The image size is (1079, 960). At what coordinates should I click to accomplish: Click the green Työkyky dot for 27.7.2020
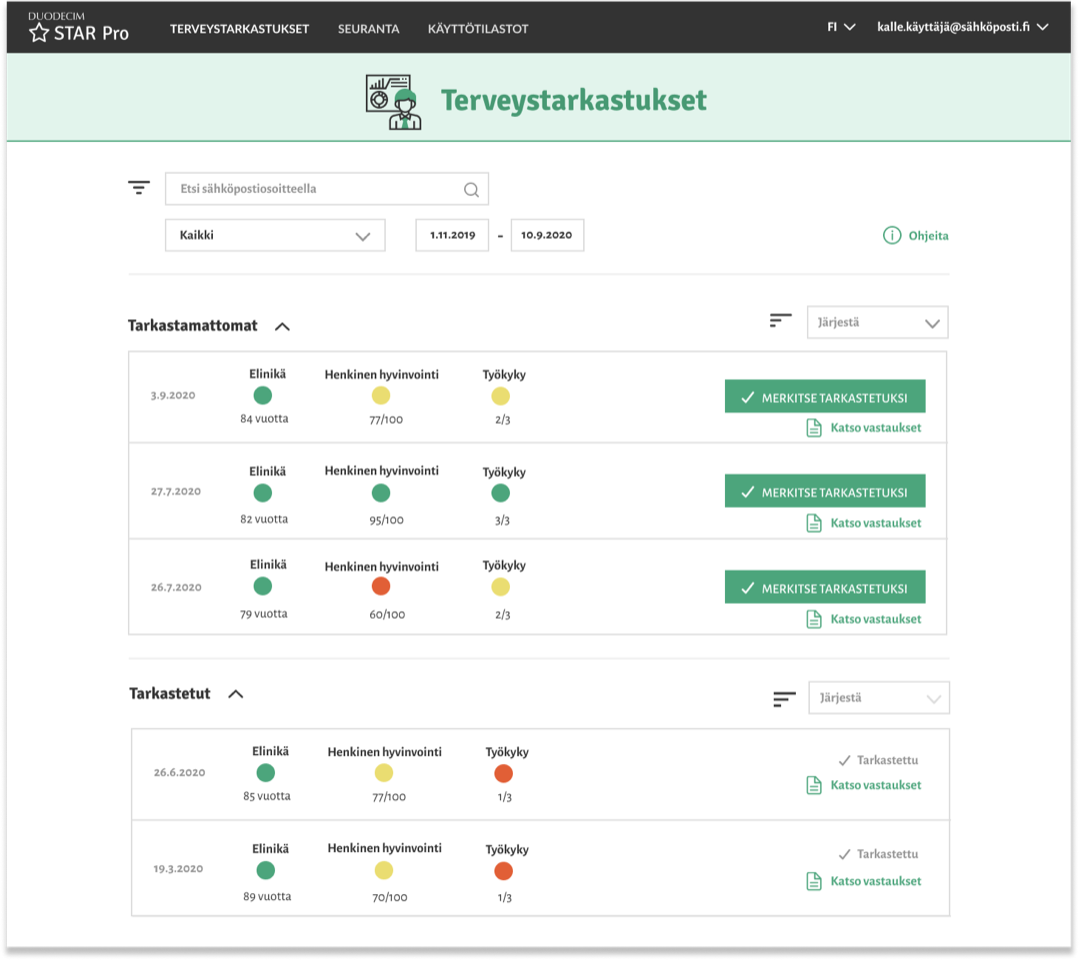click(501, 493)
